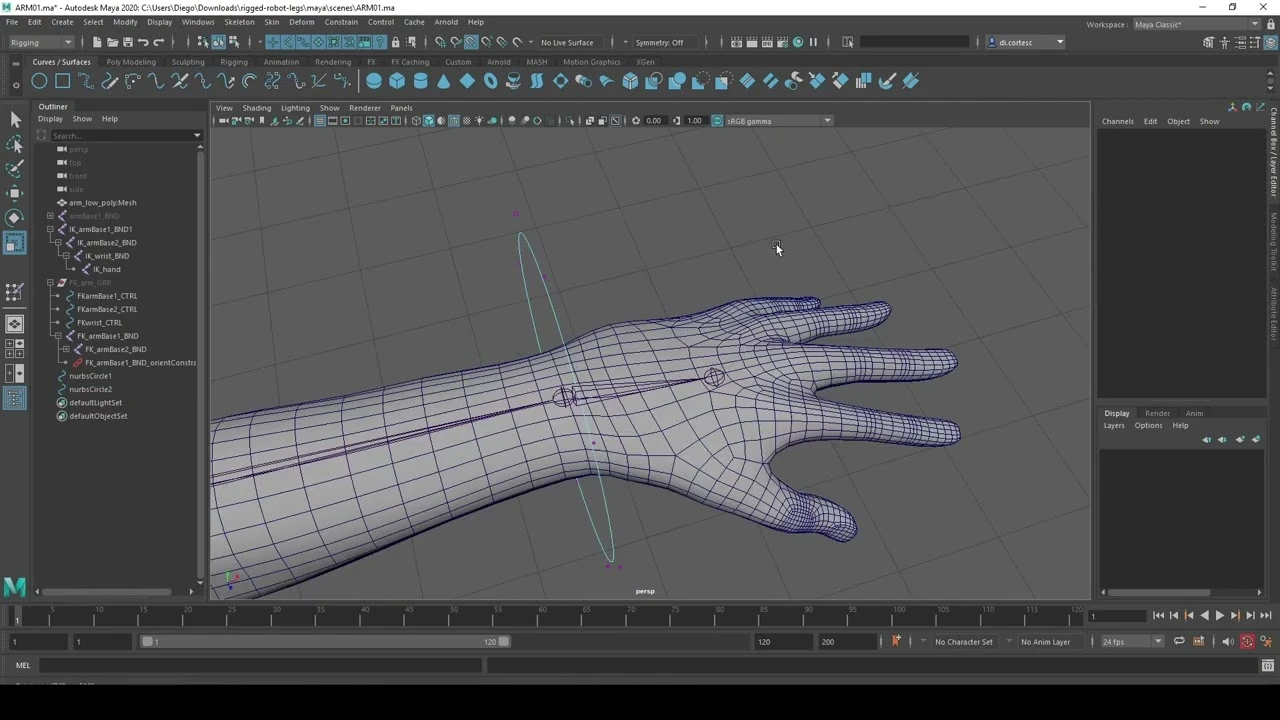Open the Constrain menu
Screen dimensions: 1280x720
tap(341, 22)
